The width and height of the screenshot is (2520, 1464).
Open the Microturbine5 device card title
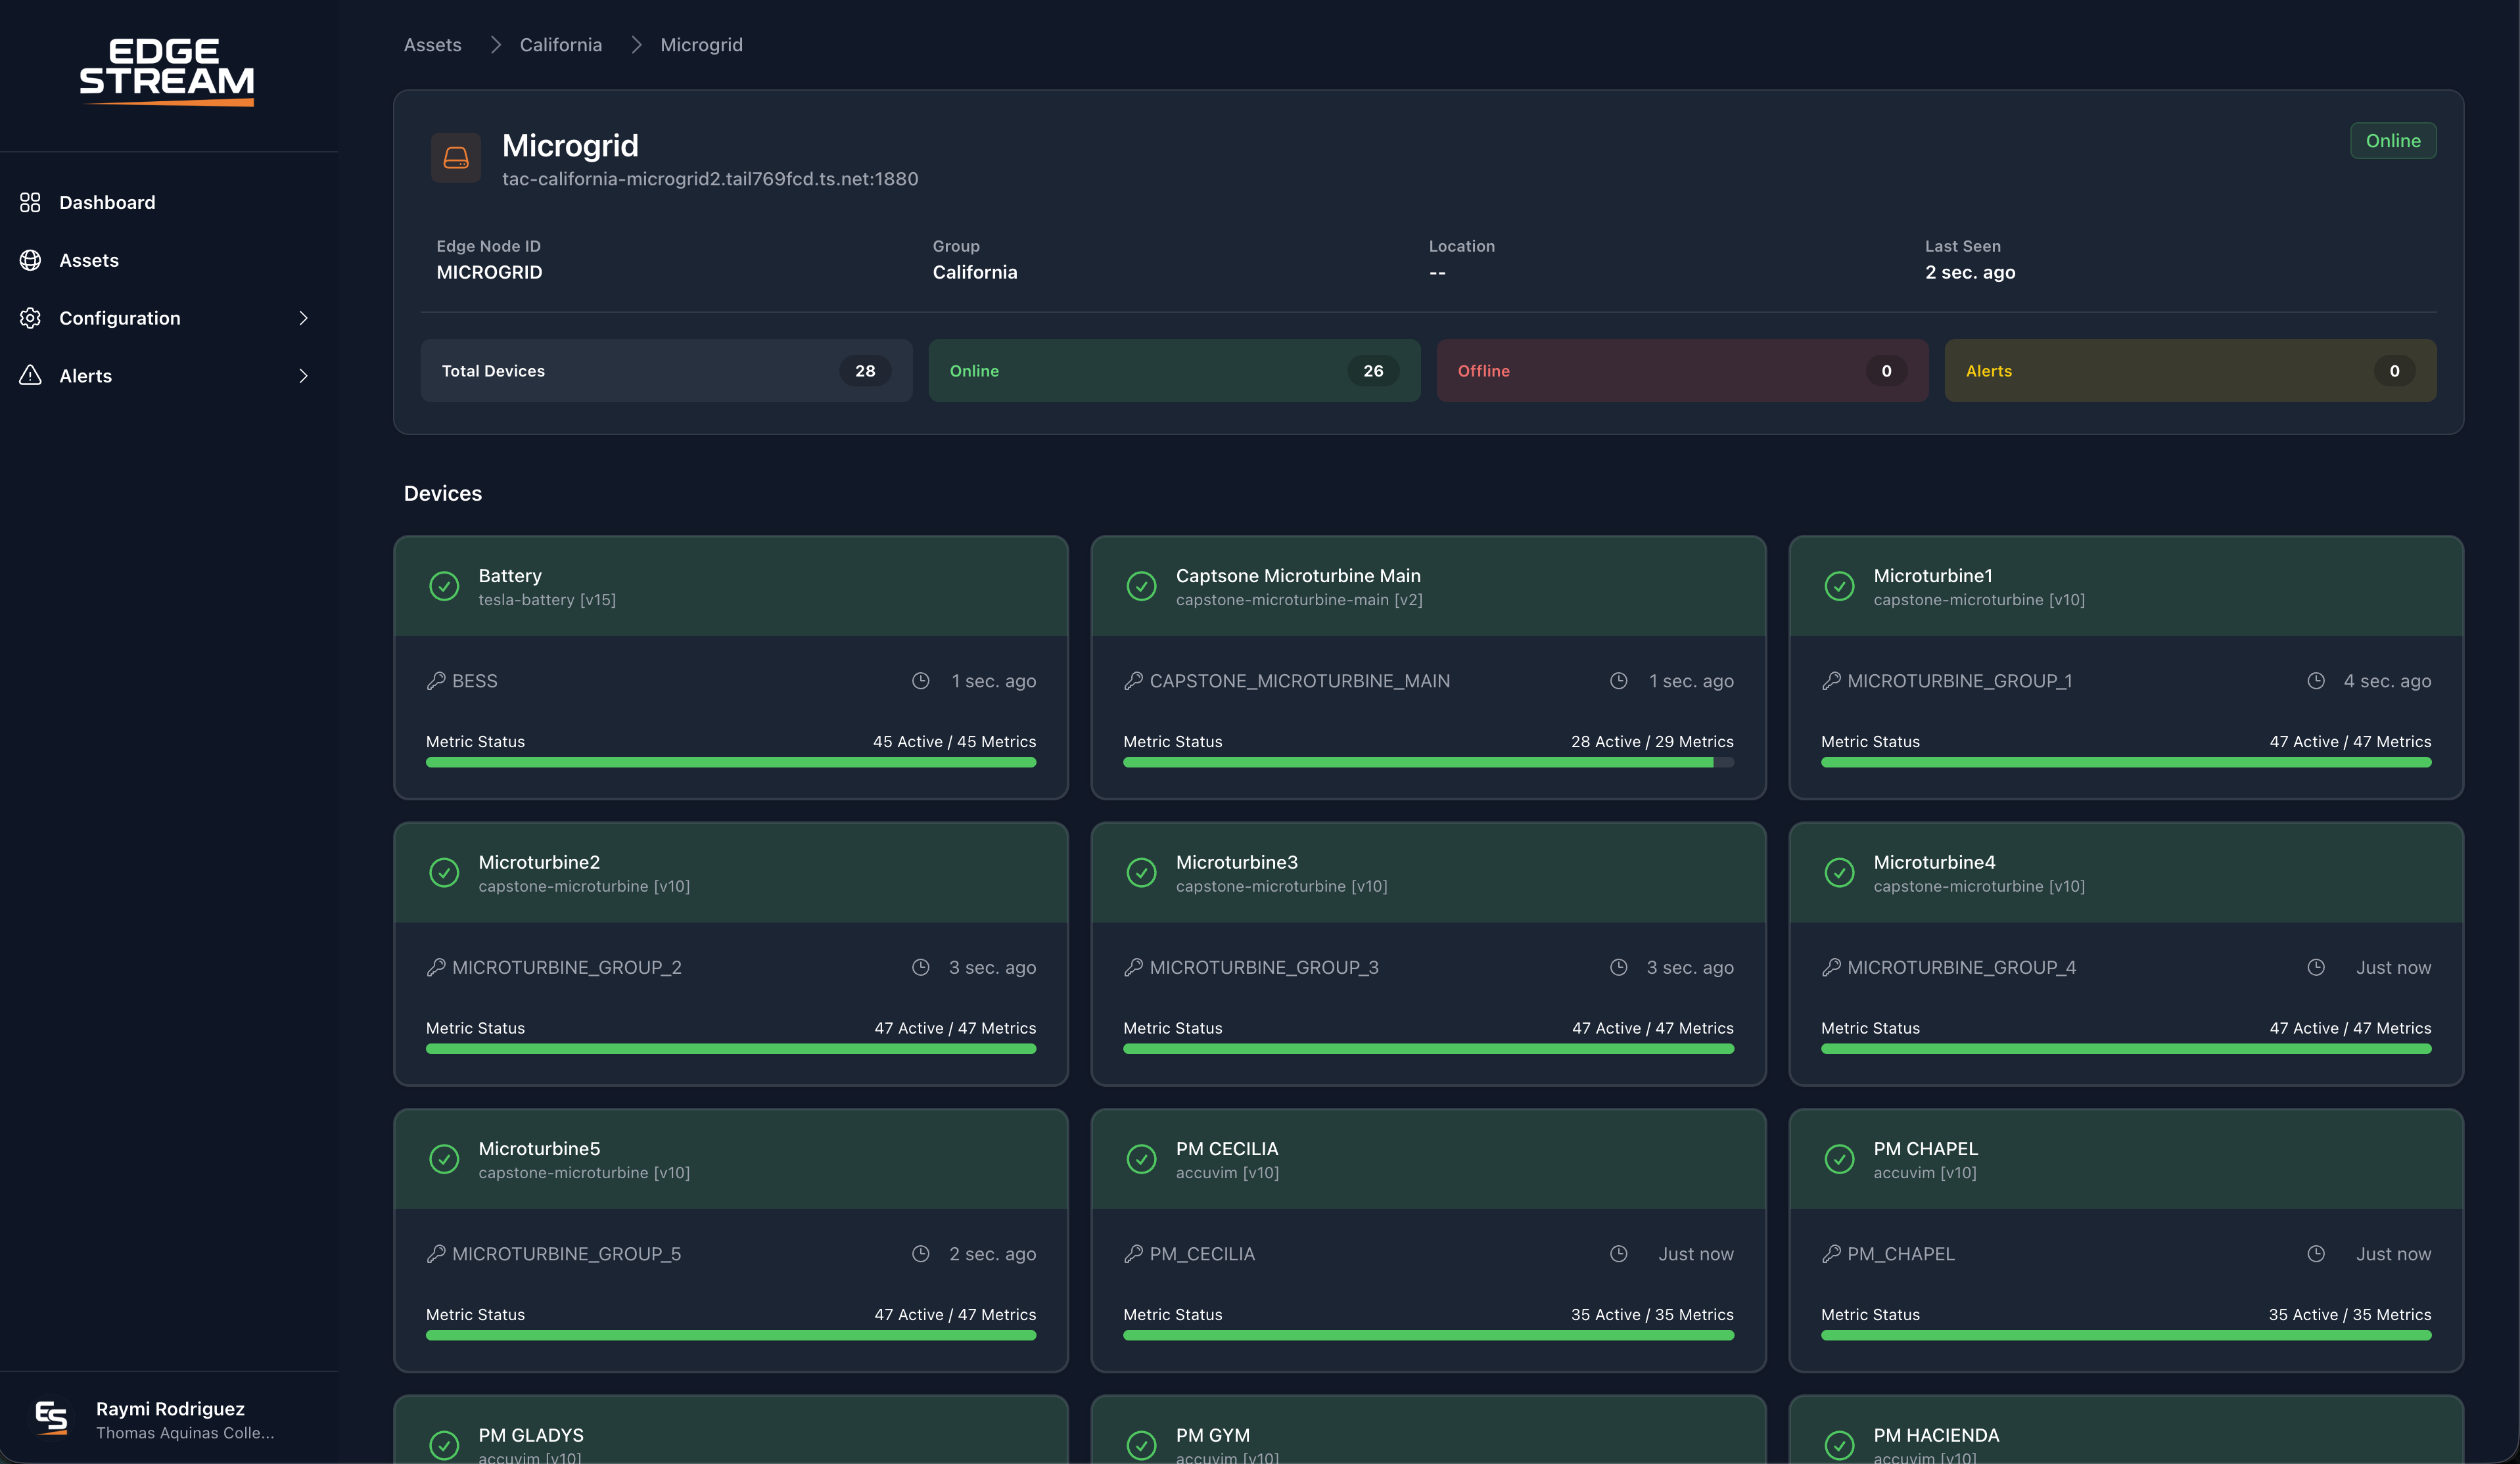[x=539, y=1148]
